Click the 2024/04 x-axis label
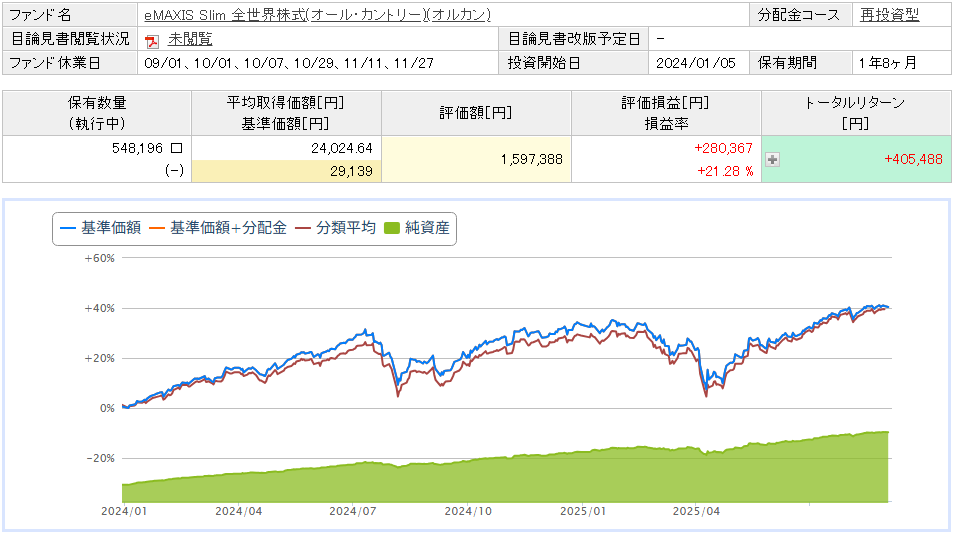Viewport: 953px width, 534px height. (238, 512)
